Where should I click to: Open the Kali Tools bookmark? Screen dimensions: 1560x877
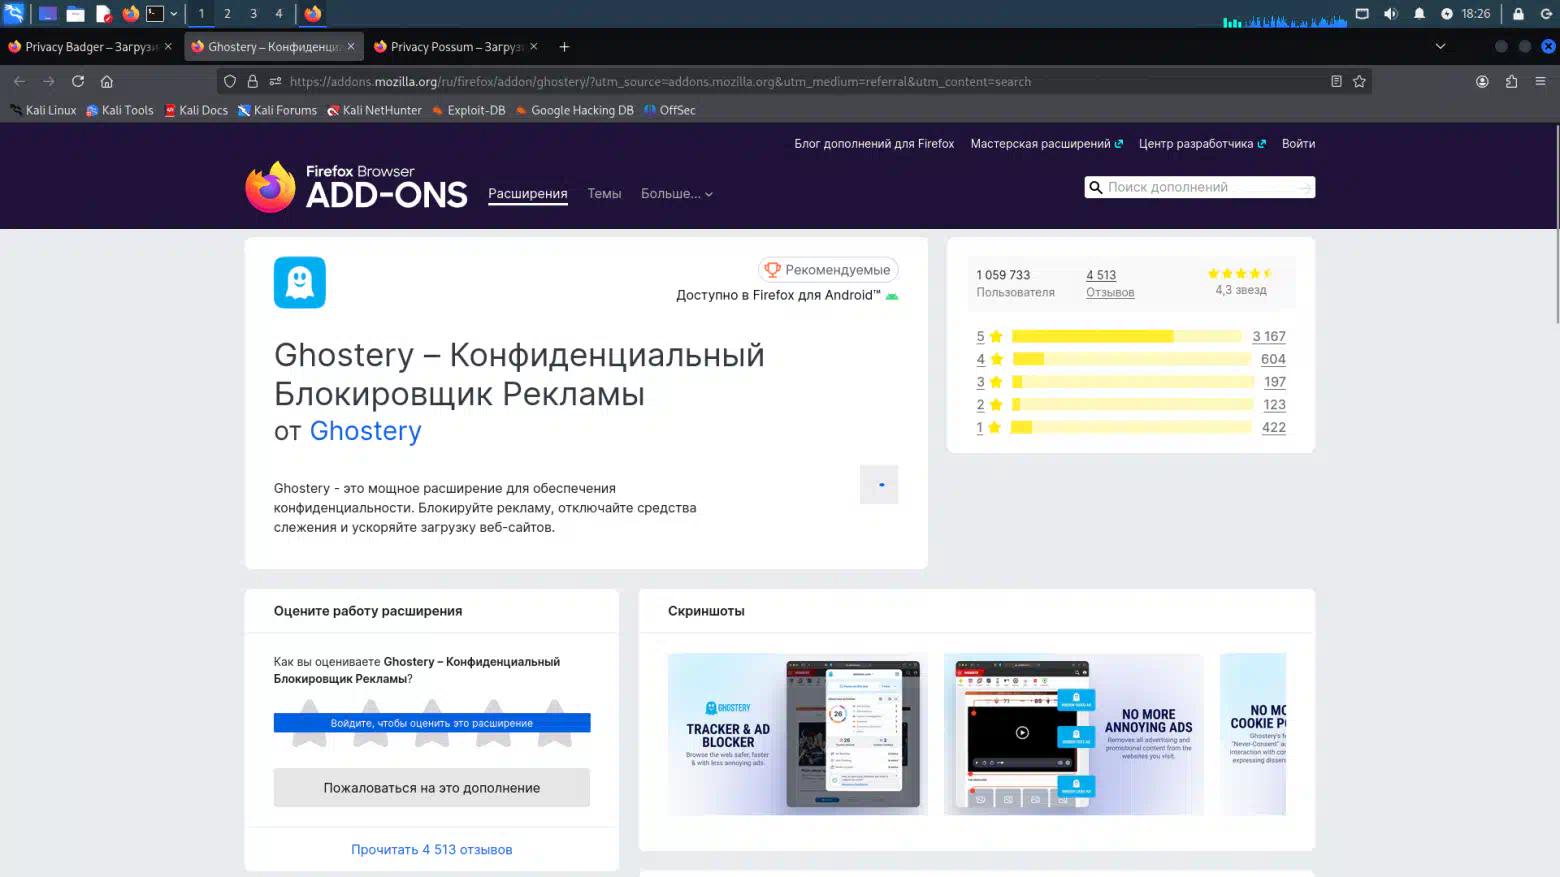coord(120,111)
